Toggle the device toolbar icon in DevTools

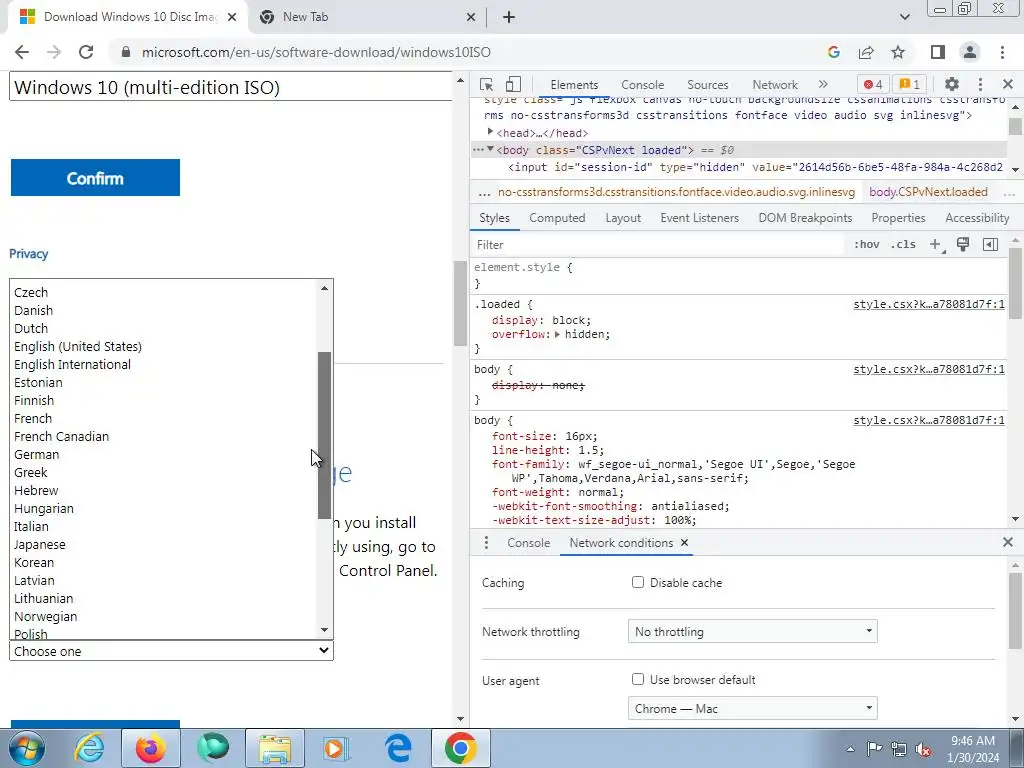click(513, 84)
